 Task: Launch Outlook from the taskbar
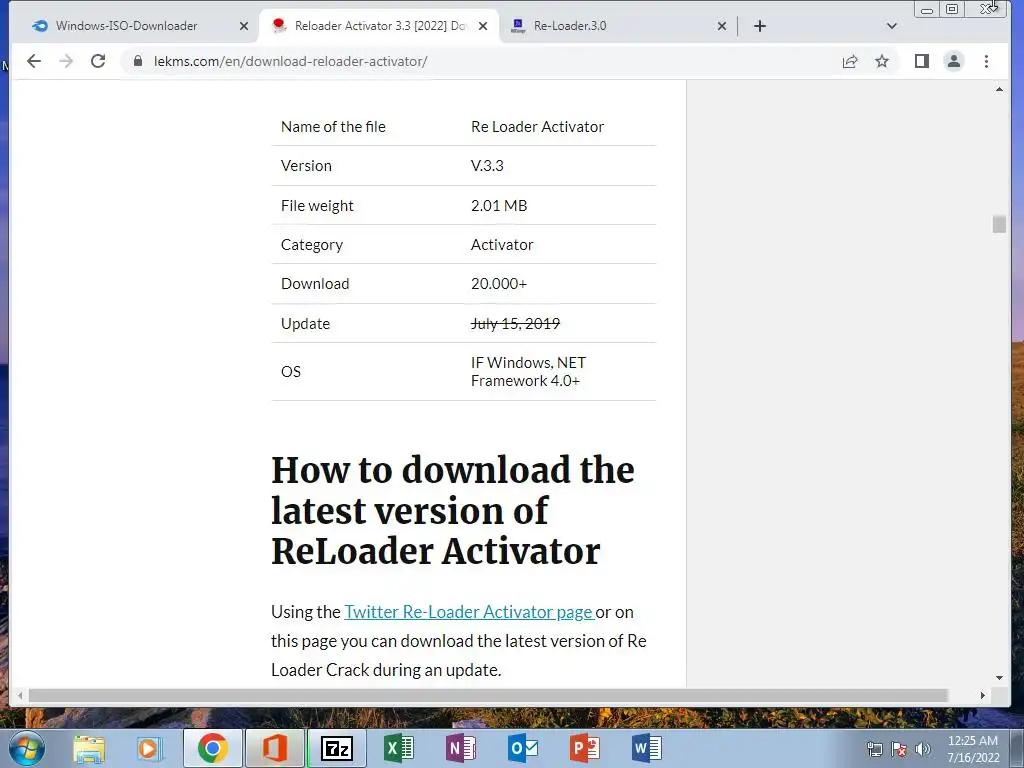(523, 748)
